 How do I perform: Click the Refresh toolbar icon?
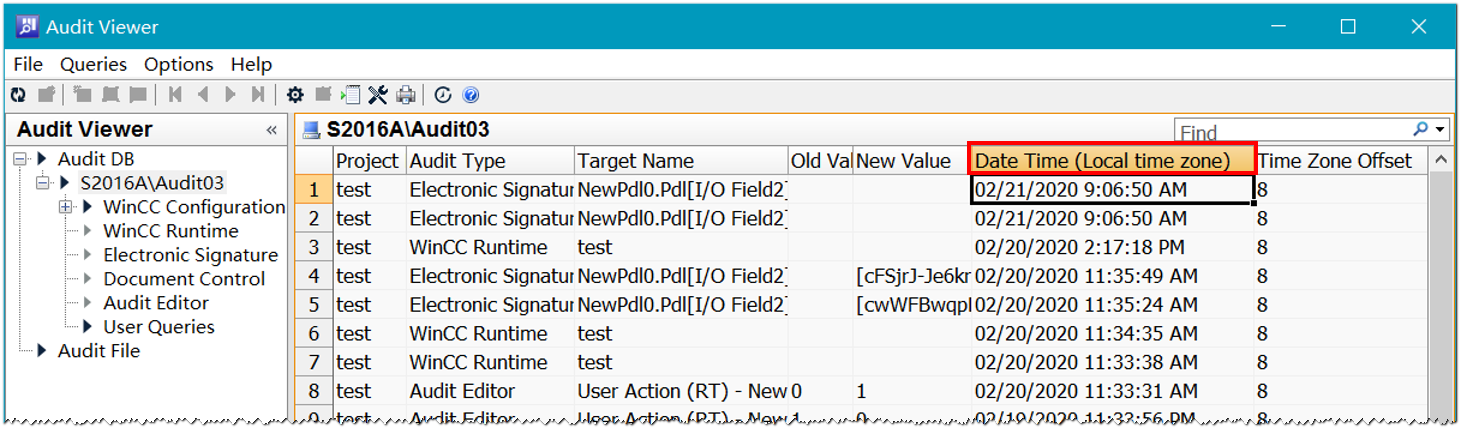[x=18, y=95]
